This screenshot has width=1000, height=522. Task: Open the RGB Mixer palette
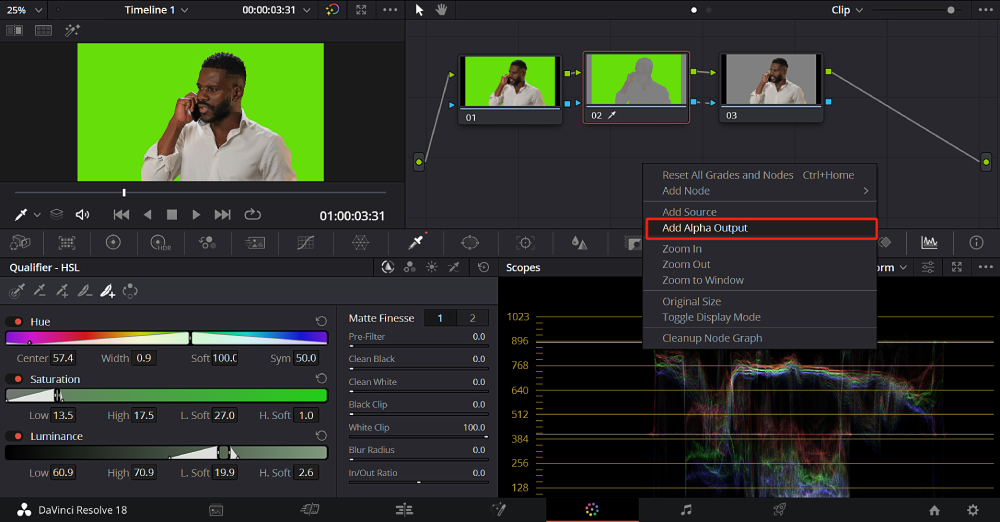207,242
